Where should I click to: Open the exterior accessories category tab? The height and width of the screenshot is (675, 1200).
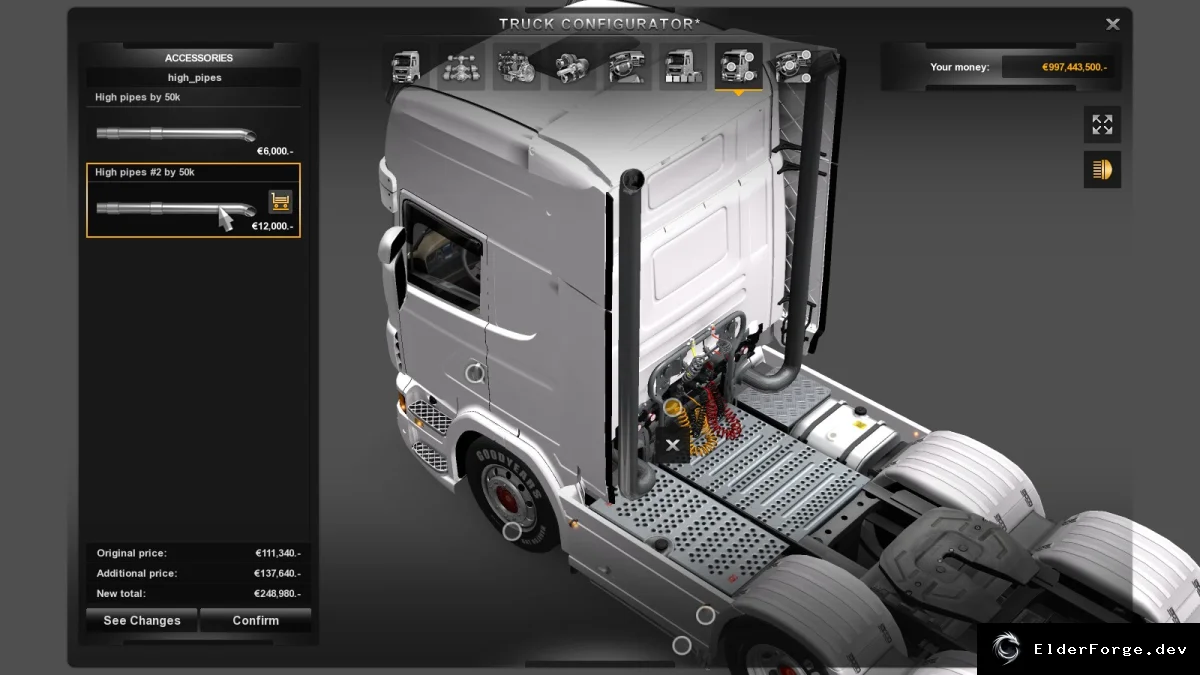(738, 67)
